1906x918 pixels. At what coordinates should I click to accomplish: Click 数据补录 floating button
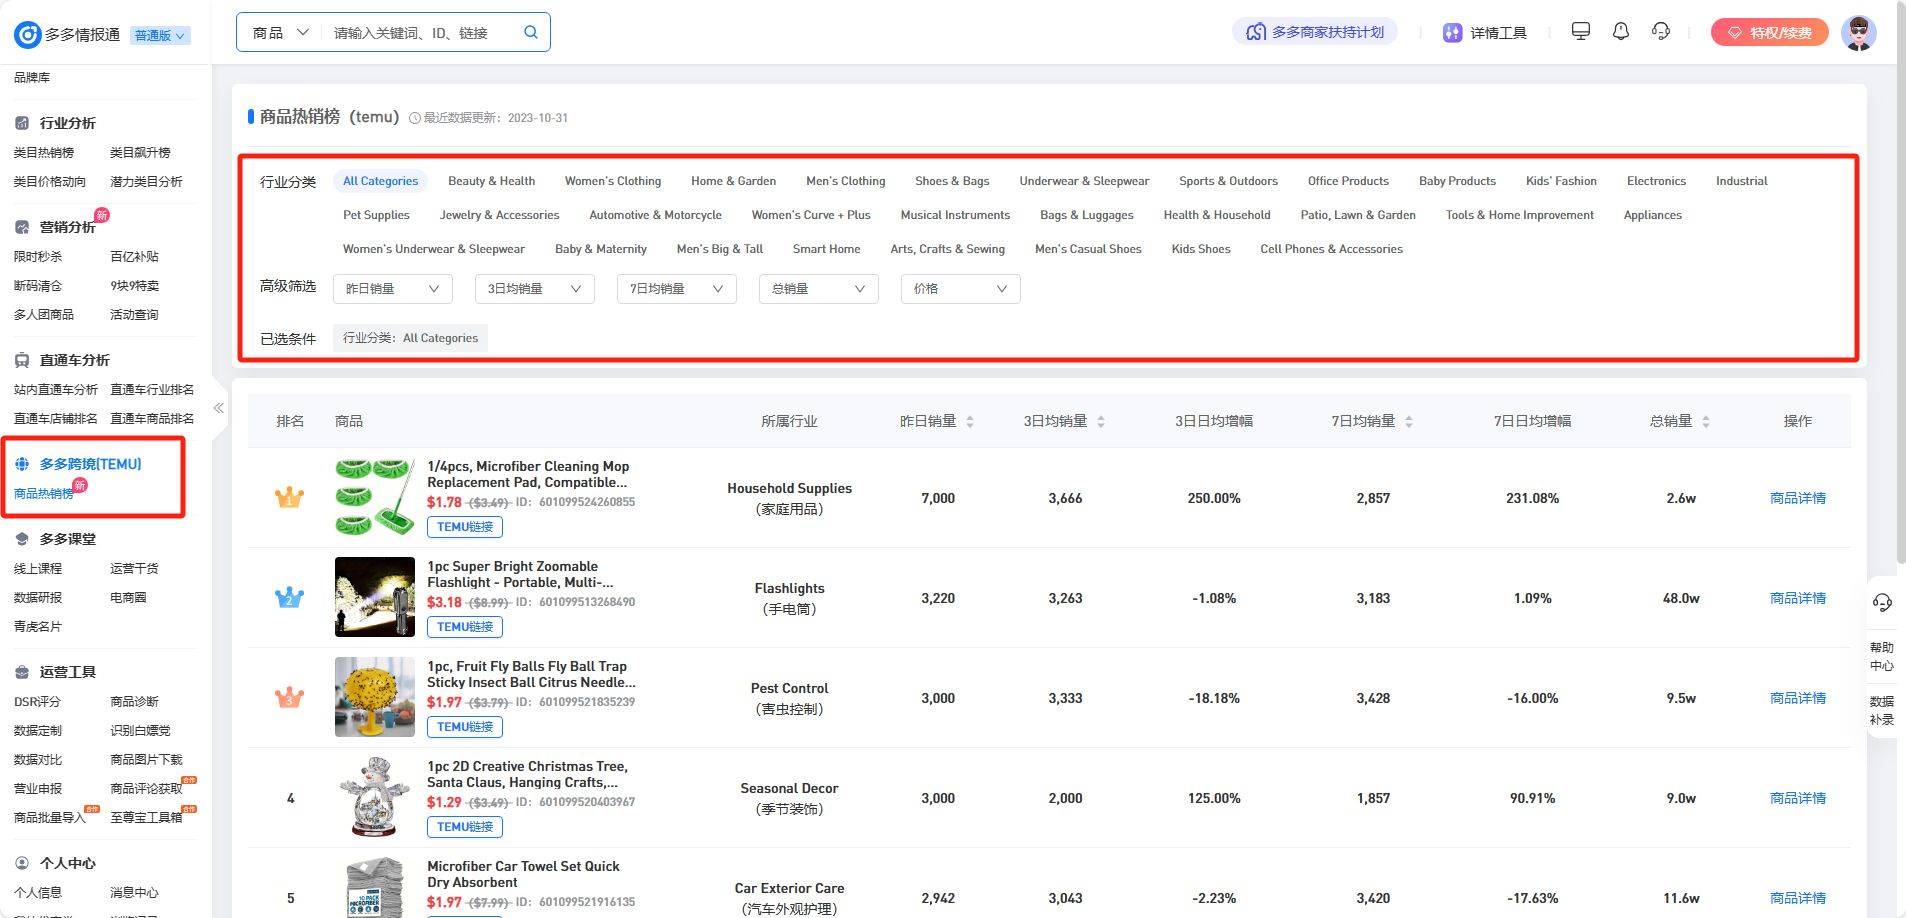[1882, 710]
